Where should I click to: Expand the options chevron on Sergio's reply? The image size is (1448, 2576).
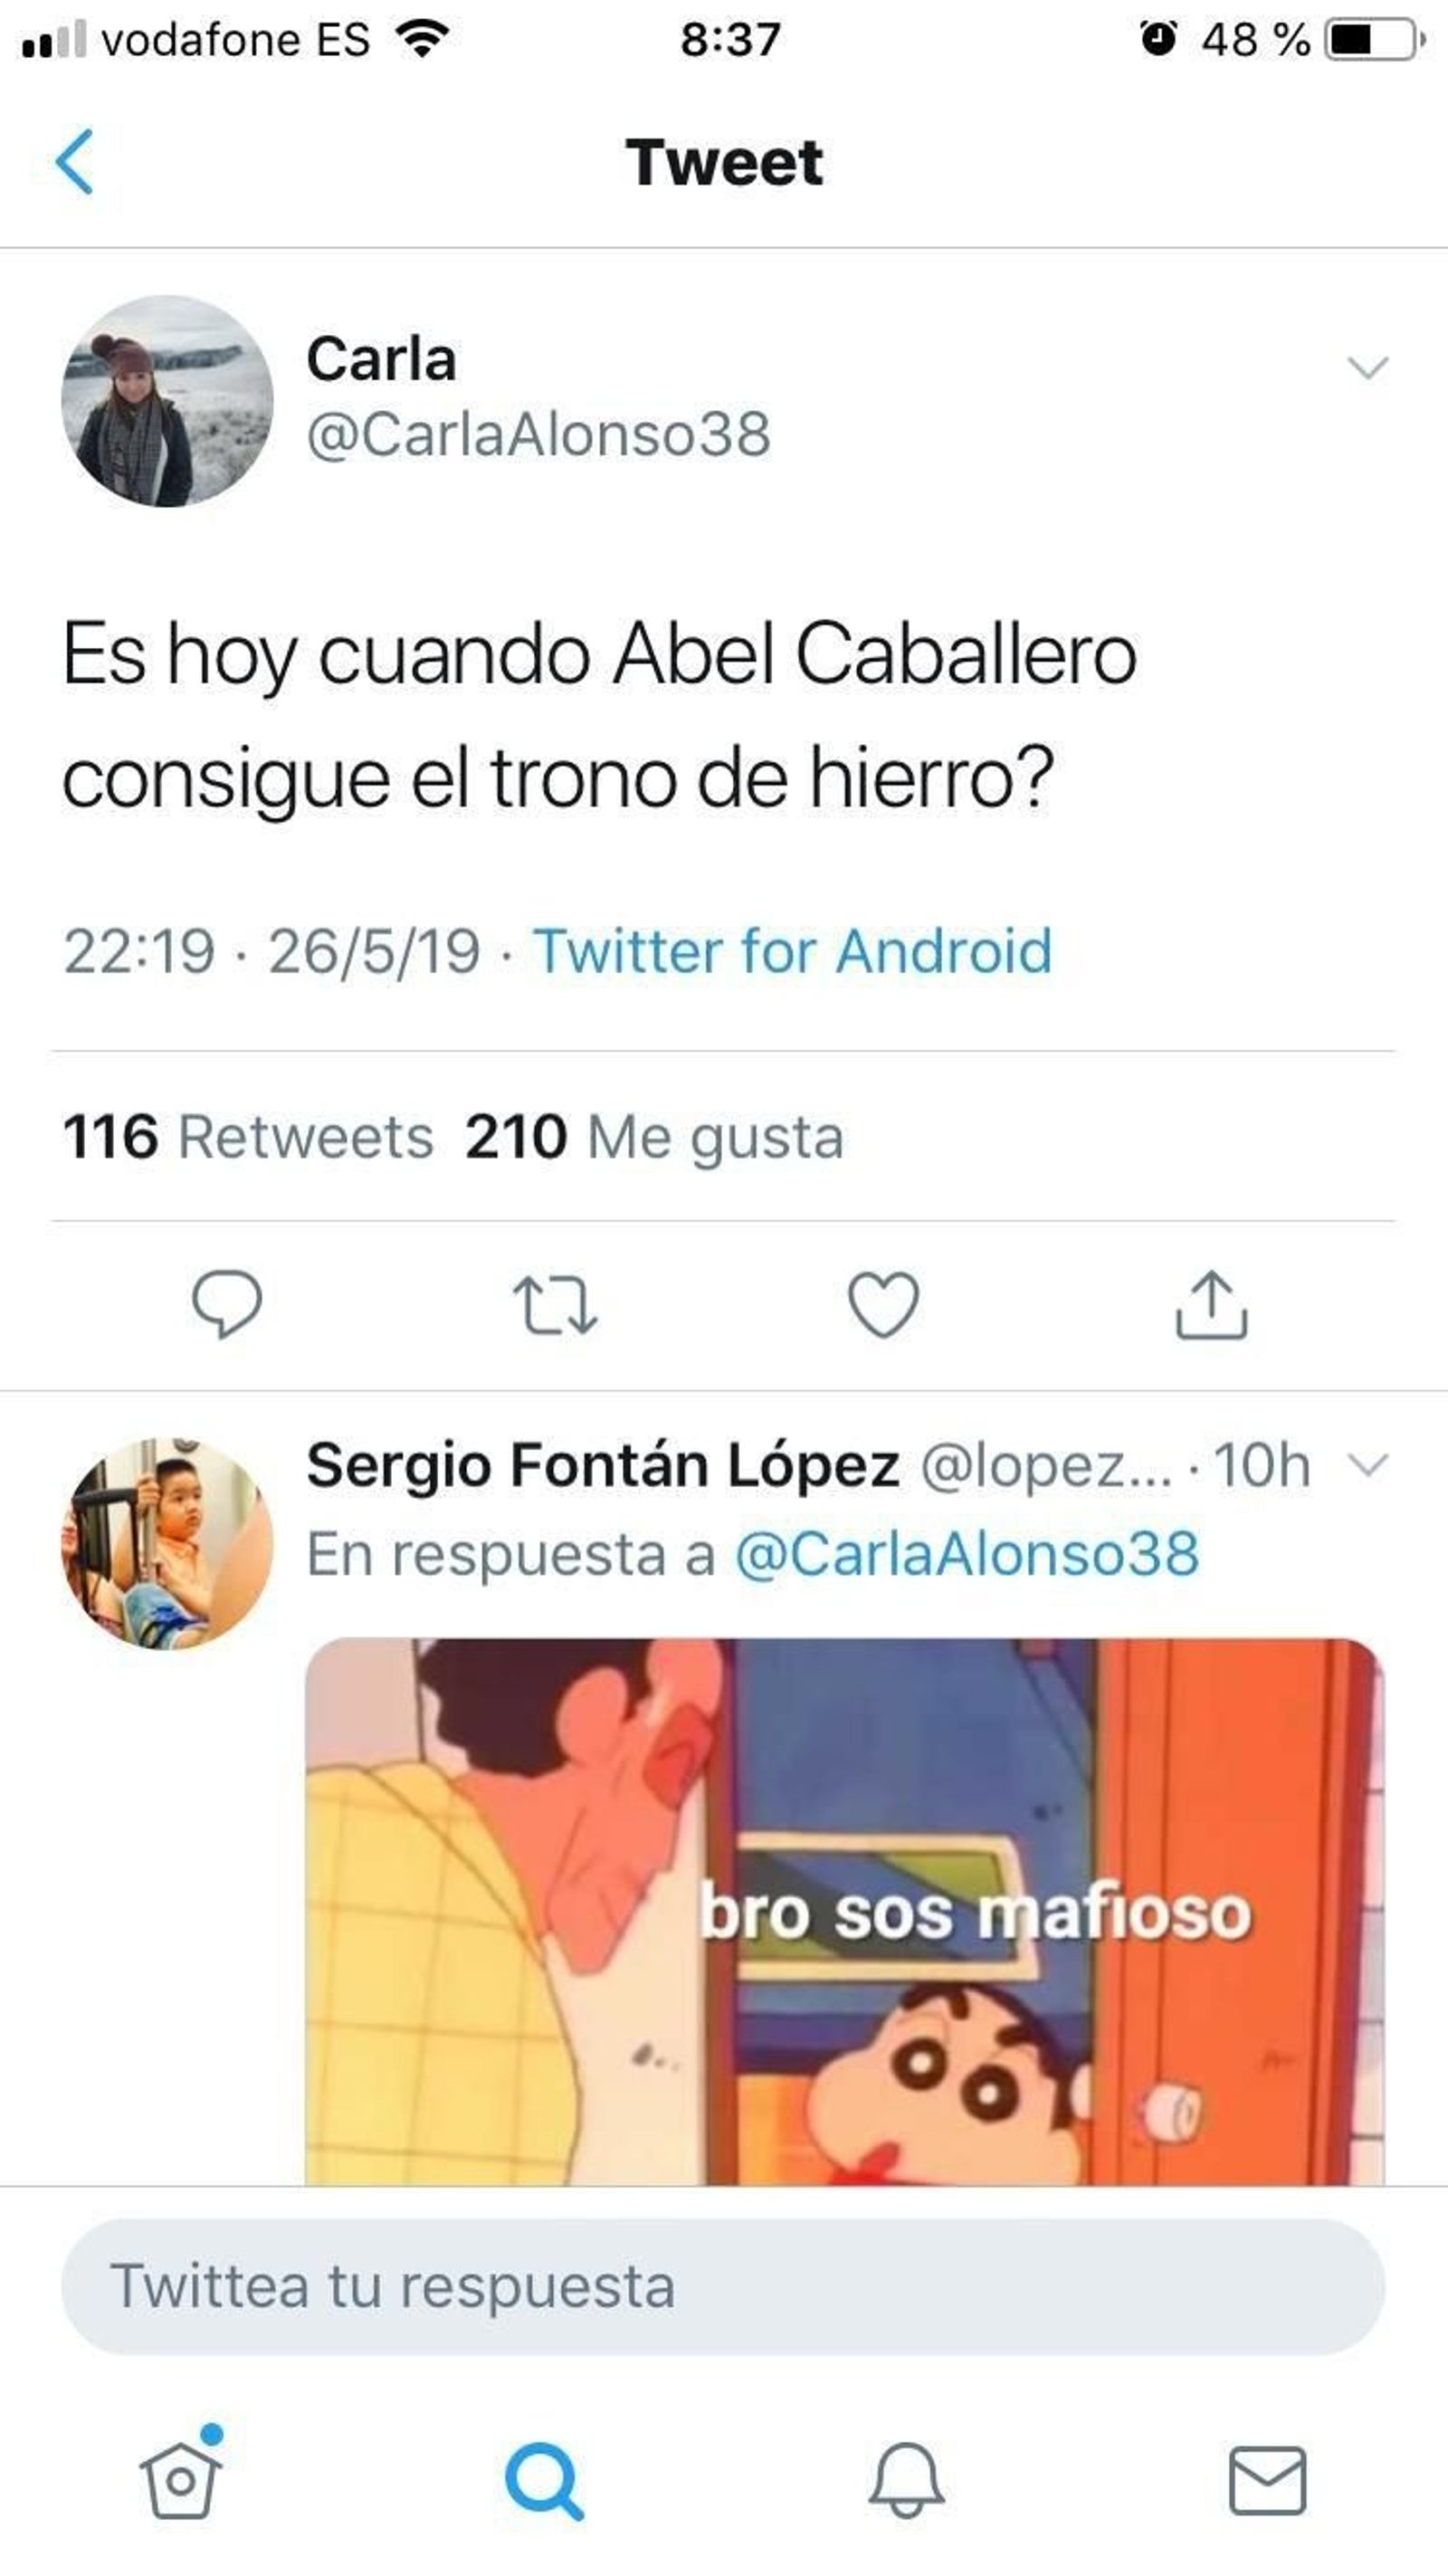1368,1465
